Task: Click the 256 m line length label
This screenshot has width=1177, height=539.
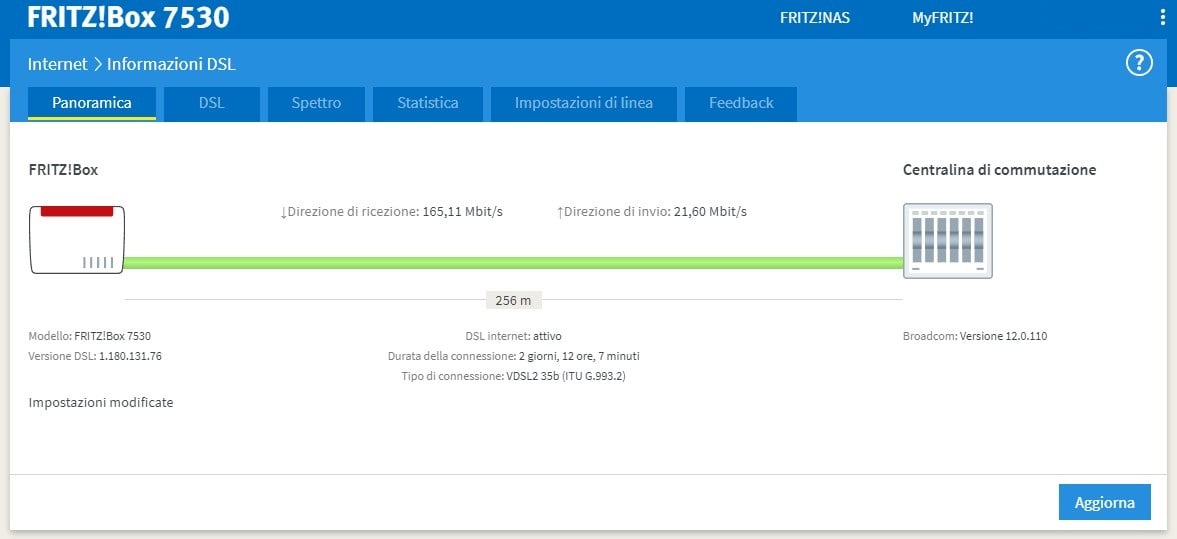Action: click(513, 300)
